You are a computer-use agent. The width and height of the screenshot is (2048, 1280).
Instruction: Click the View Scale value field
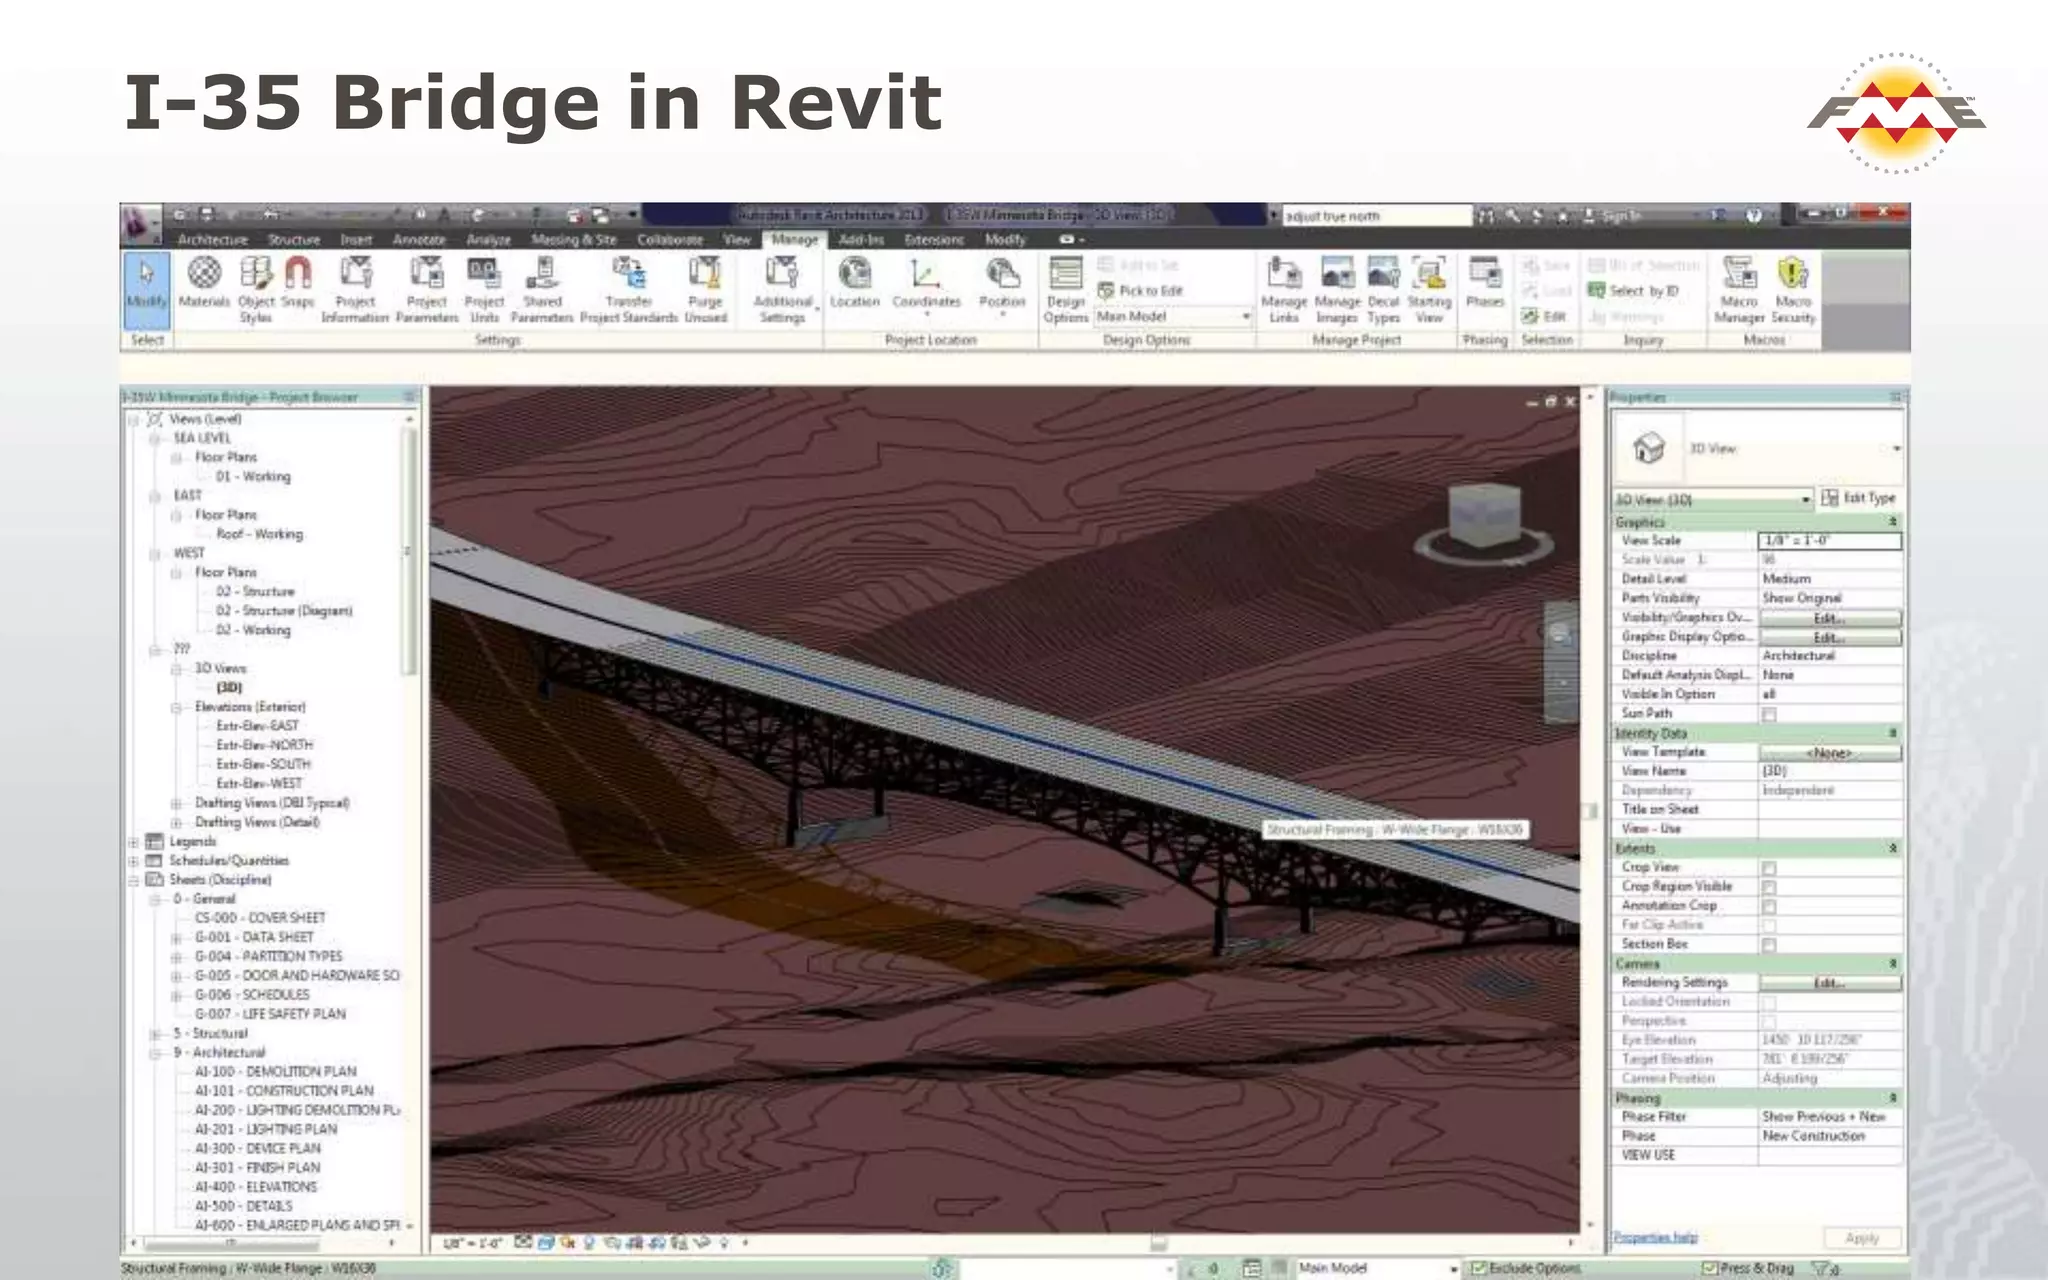coord(1830,541)
